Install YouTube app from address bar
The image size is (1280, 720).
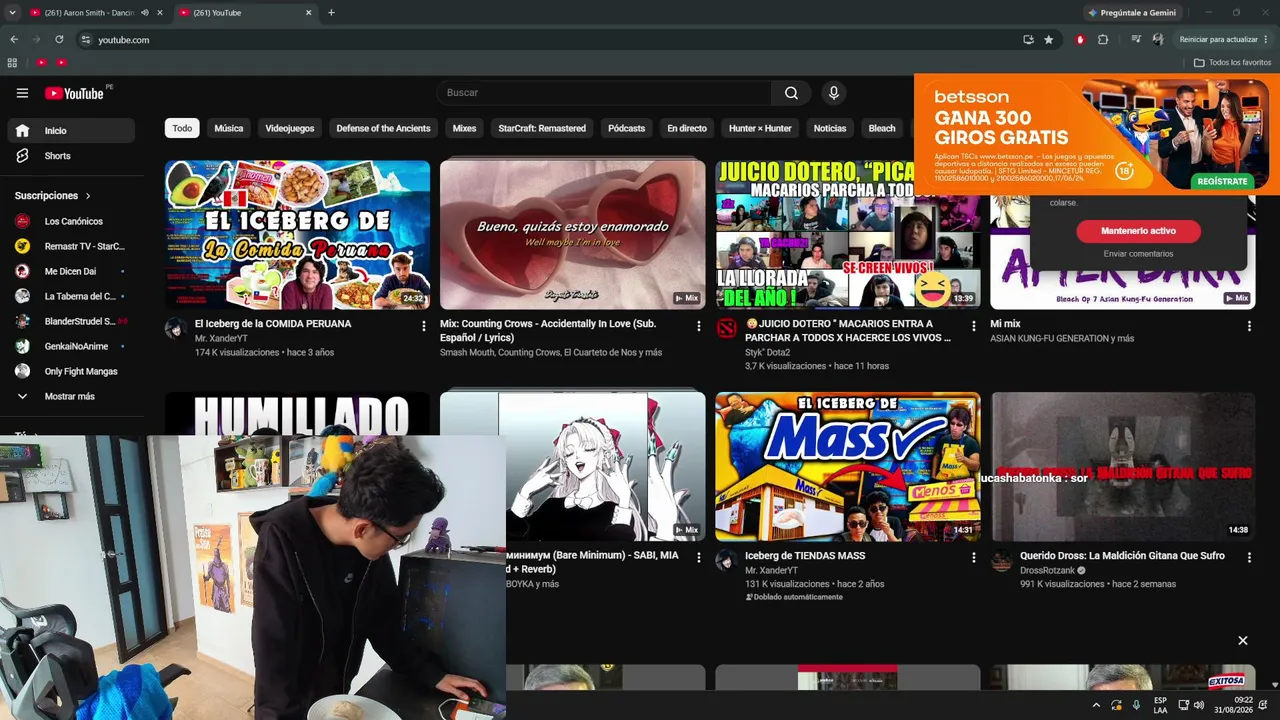(x=1028, y=40)
